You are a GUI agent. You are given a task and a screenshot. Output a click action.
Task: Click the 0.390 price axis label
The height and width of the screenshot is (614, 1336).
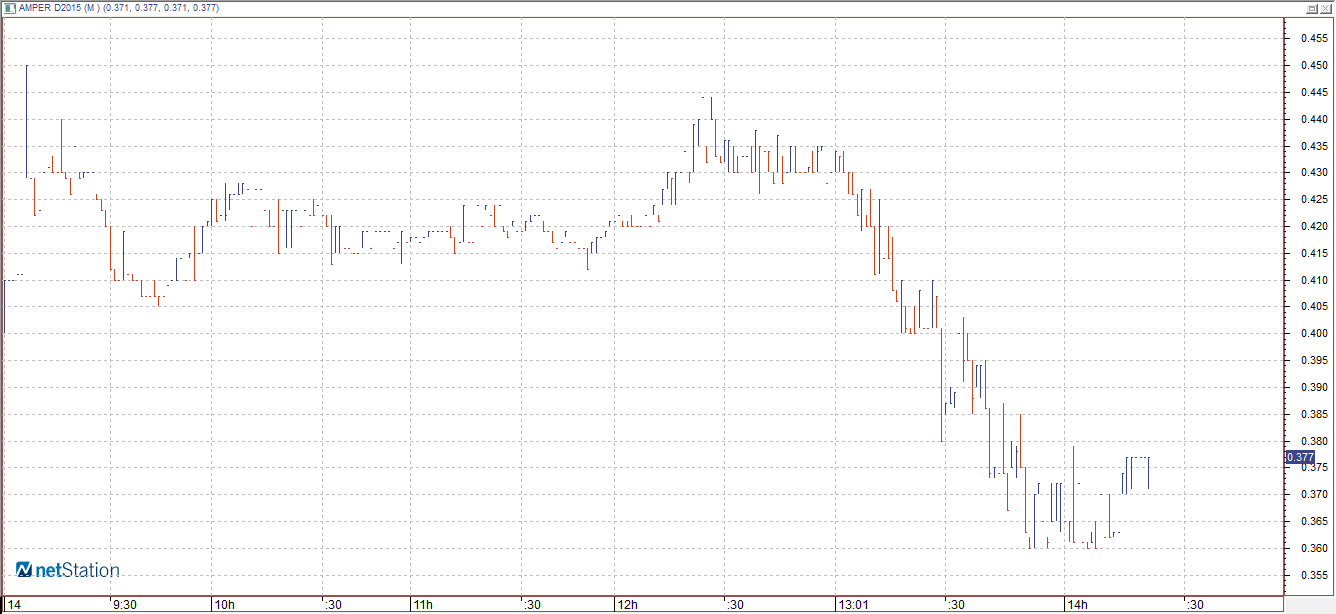tap(1313, 387)
